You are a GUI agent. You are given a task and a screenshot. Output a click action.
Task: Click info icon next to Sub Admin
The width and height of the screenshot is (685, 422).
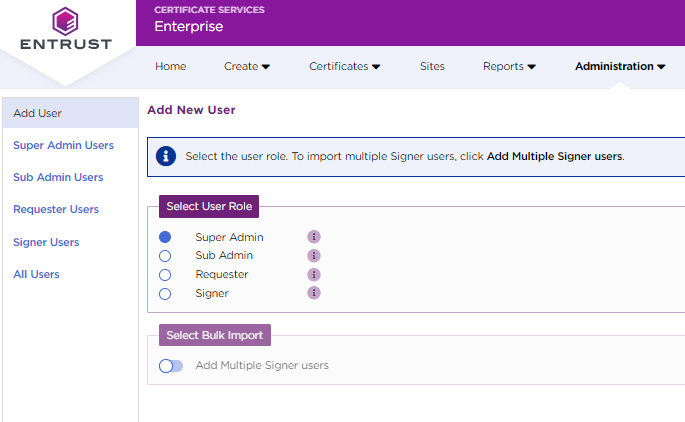[314, 256]
